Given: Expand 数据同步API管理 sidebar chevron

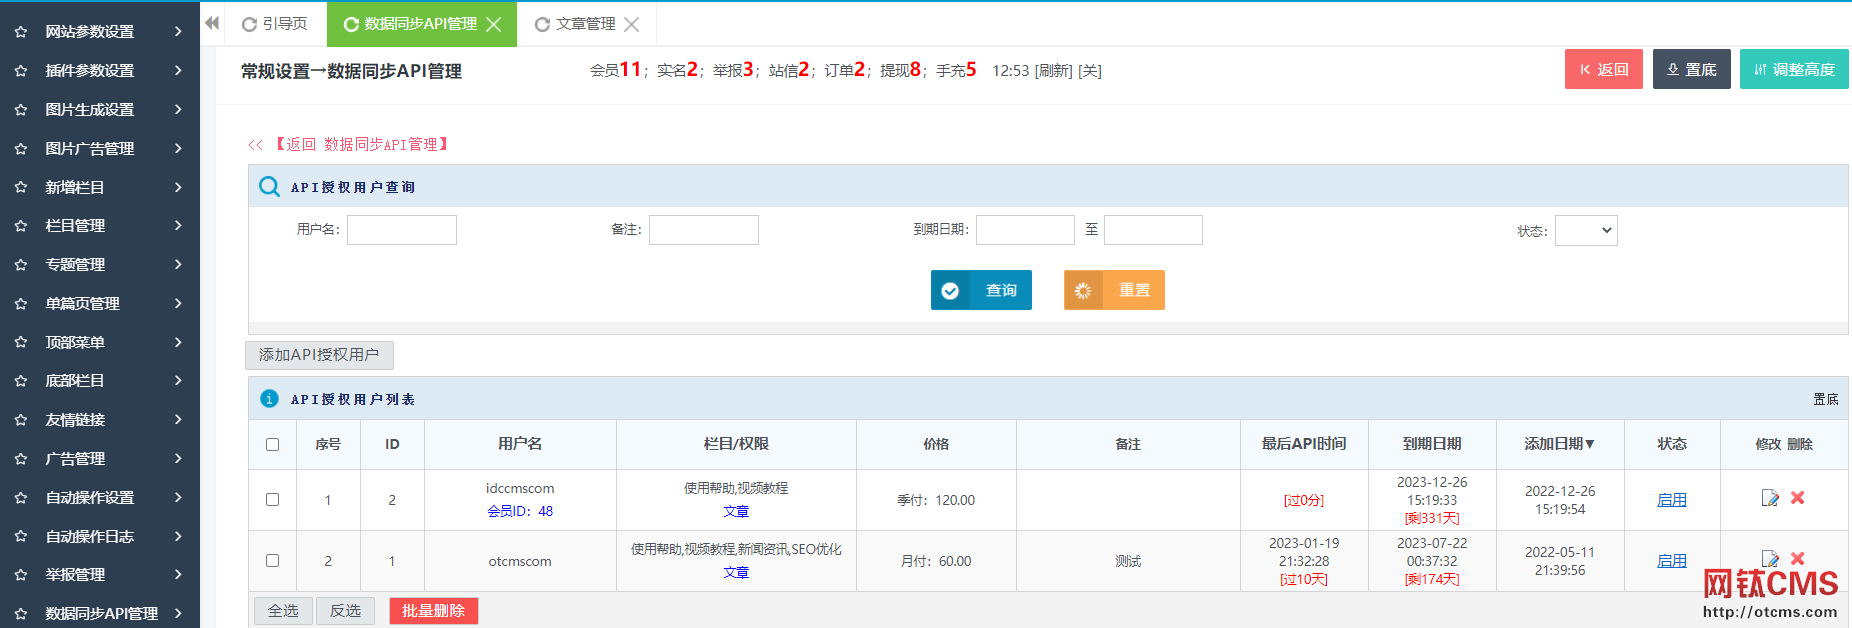Looking at the screenshot, I should [x=178, y=613].
